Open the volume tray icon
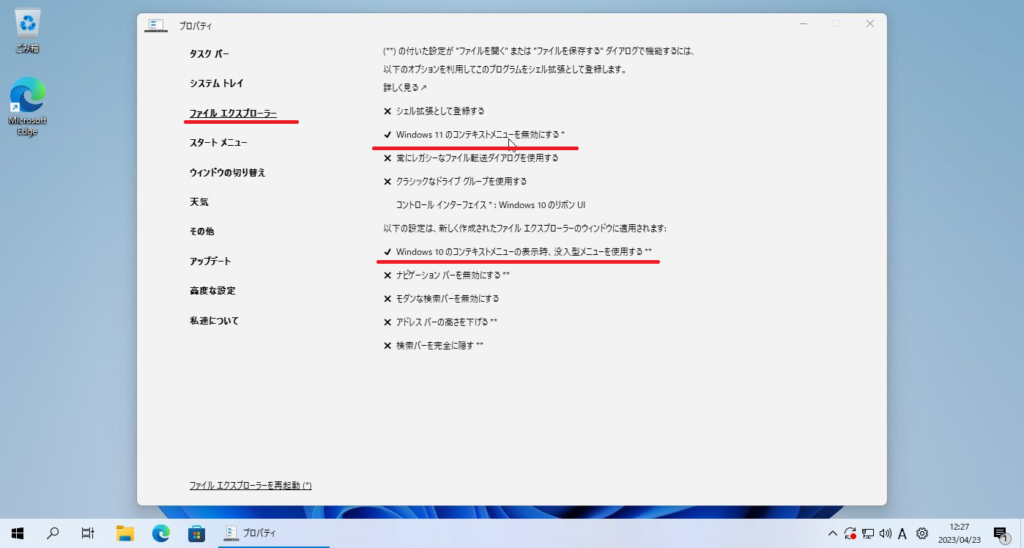 point(885,534)
